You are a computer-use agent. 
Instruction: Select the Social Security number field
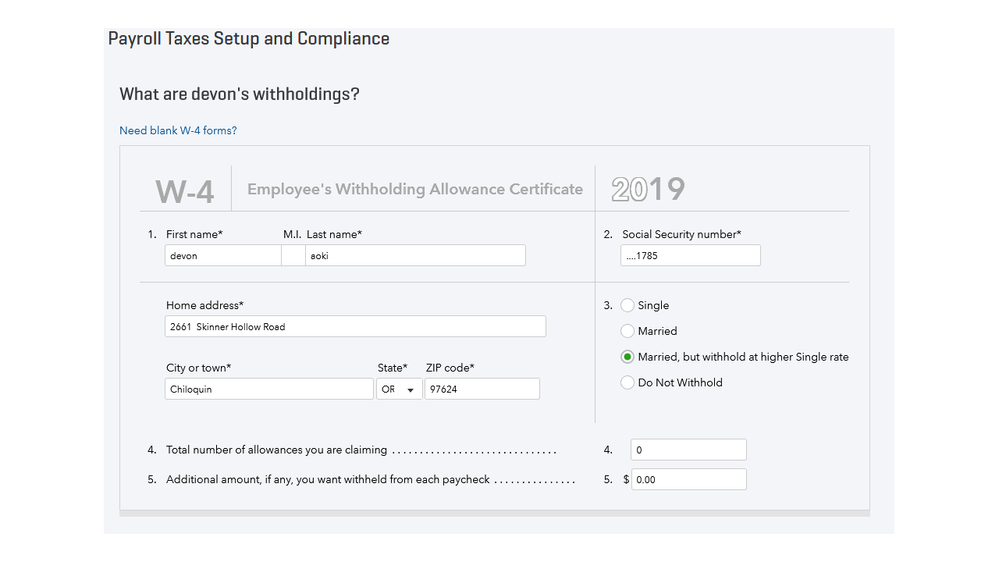(690, 256)
